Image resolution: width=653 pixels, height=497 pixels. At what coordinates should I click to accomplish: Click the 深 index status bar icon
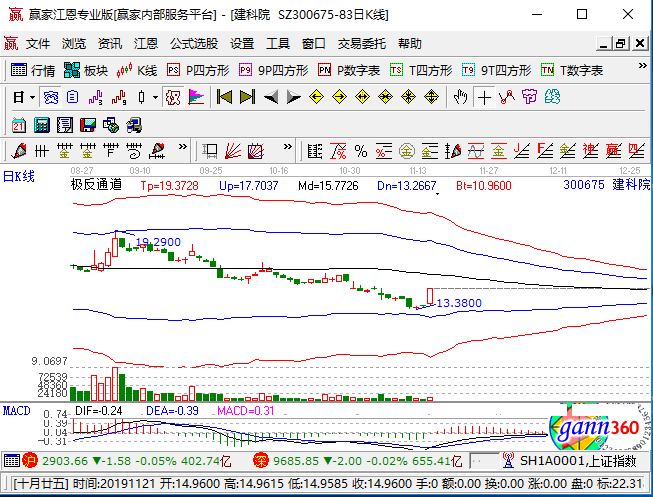click(260, 461)
